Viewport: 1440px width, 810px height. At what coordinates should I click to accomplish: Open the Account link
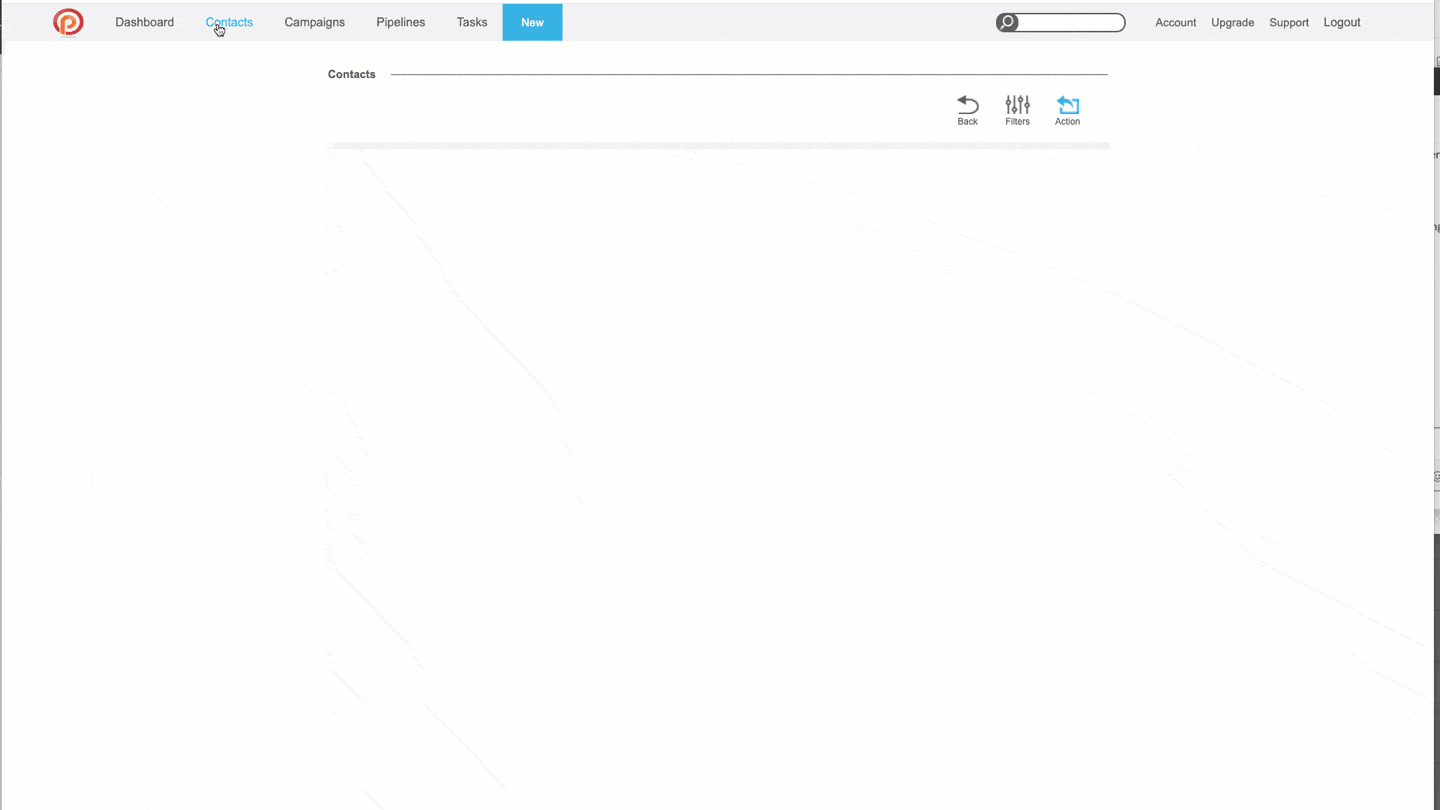pyautogui.click(x=1175, y=22)
